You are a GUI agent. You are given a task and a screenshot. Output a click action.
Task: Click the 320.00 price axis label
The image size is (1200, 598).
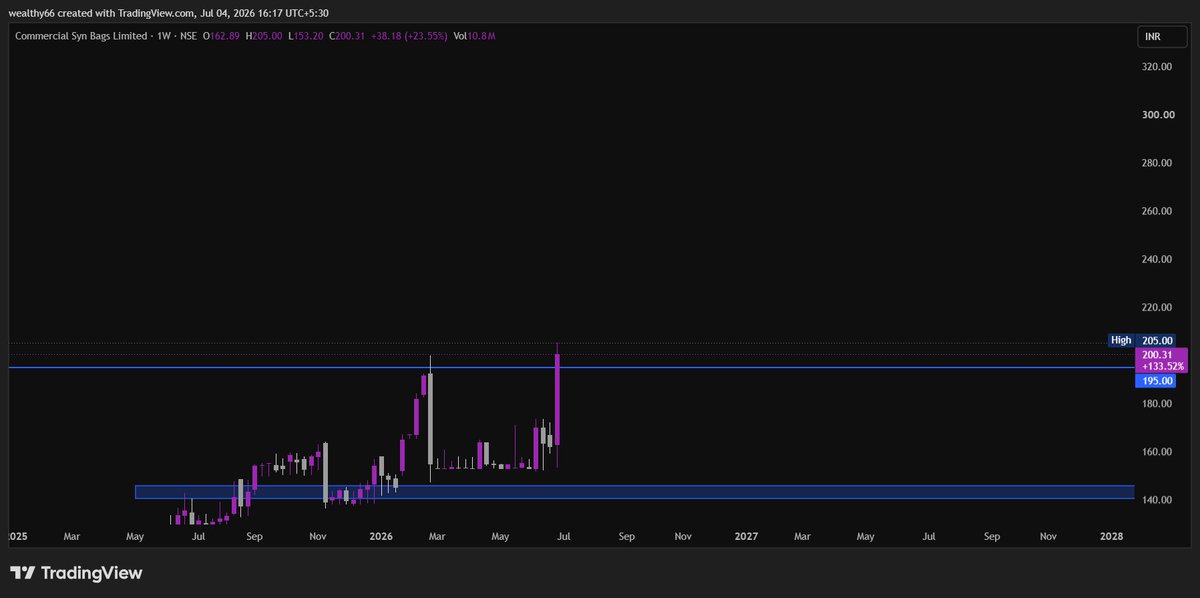1158,67
